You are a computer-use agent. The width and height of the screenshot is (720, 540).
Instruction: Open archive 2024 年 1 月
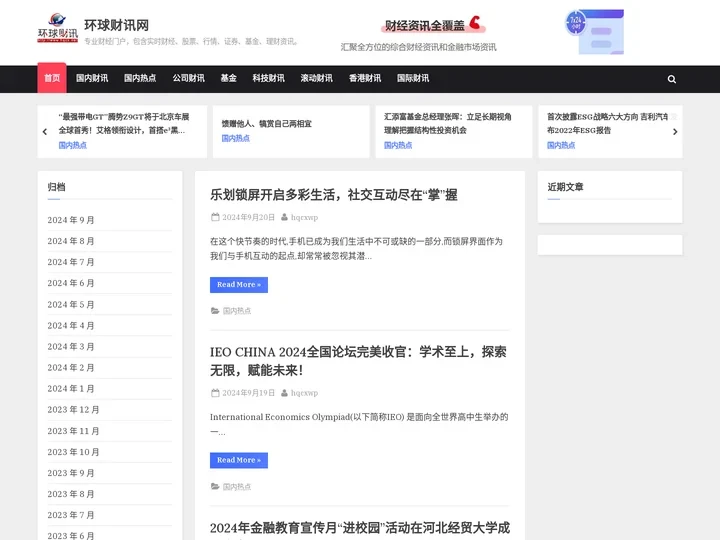tap(71, 389)
